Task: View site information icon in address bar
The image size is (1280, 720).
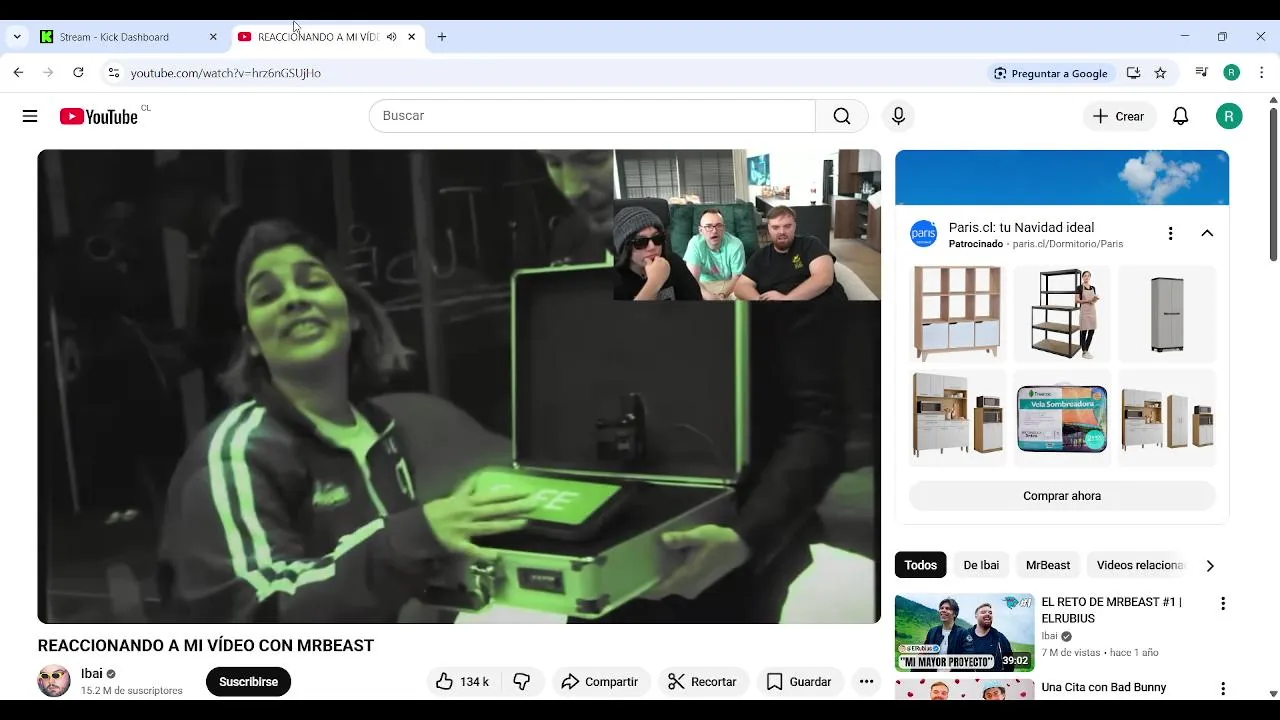Action: click(114, 73)
